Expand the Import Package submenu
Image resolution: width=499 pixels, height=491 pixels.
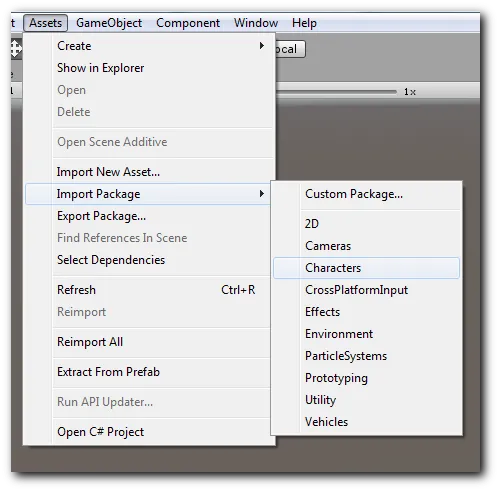pos(148,194)
